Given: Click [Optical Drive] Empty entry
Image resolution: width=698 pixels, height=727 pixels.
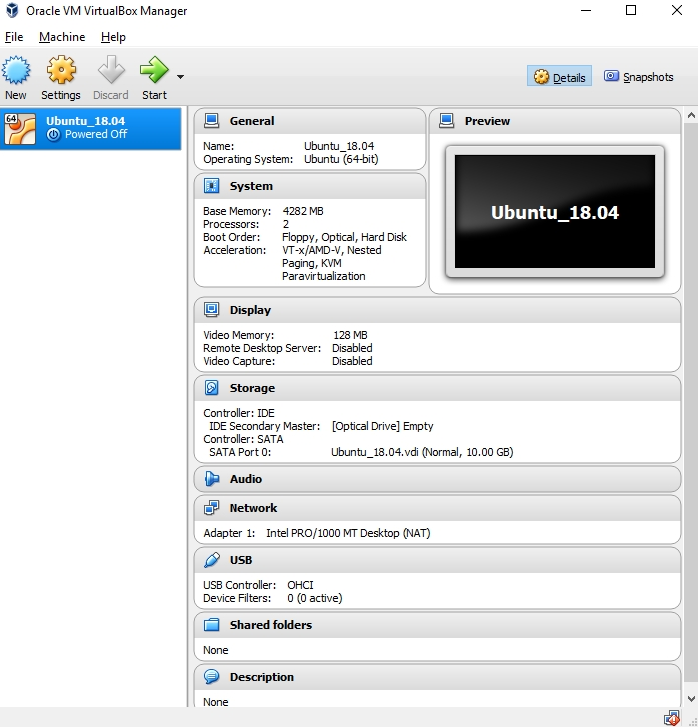Looking at the screenshot, I should 382,426.
